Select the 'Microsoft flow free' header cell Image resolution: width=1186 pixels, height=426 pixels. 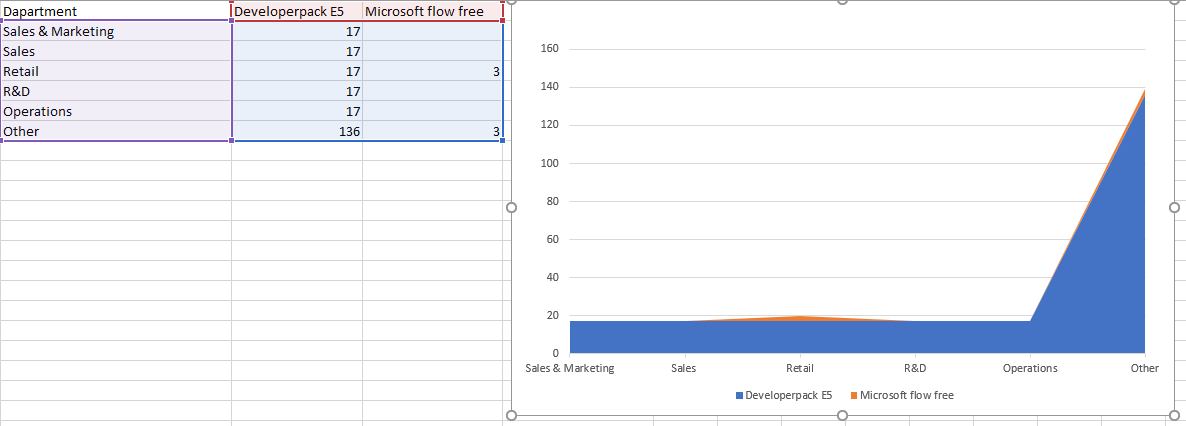click(432, 11)
